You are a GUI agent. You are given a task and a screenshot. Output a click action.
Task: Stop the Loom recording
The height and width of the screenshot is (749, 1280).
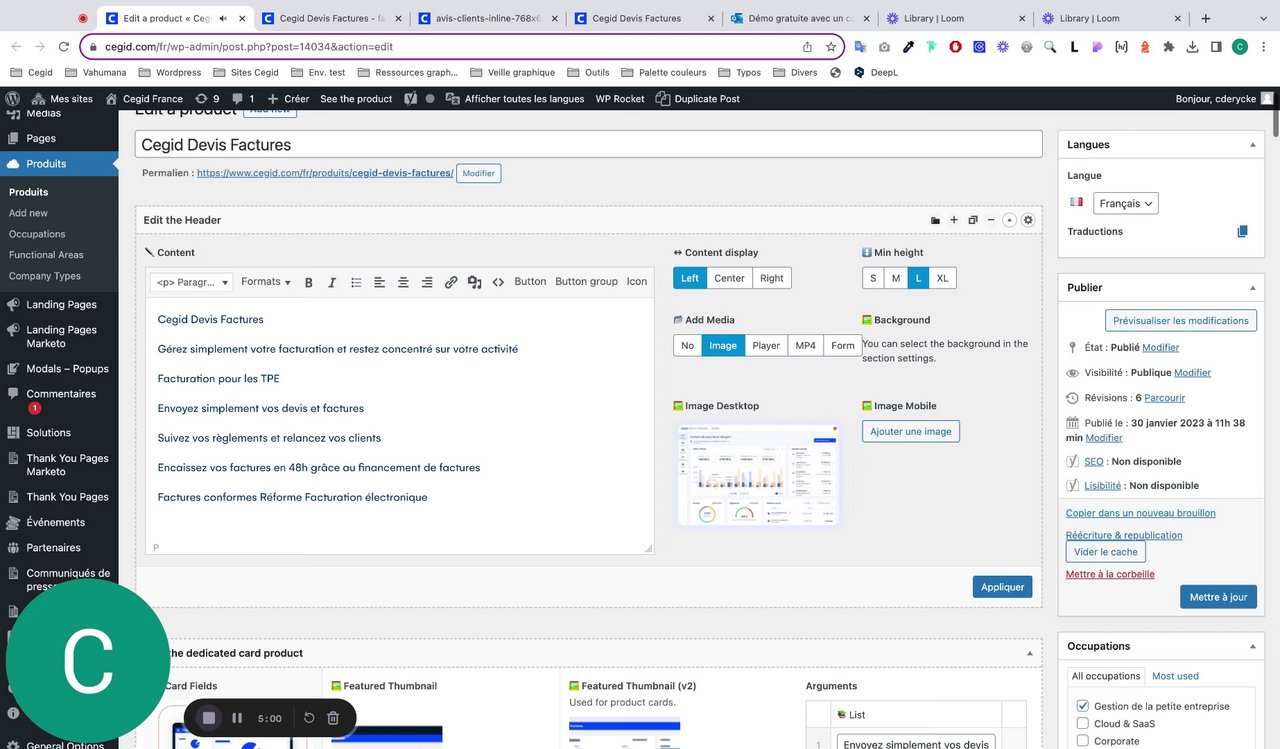click(x=209, y=718)
